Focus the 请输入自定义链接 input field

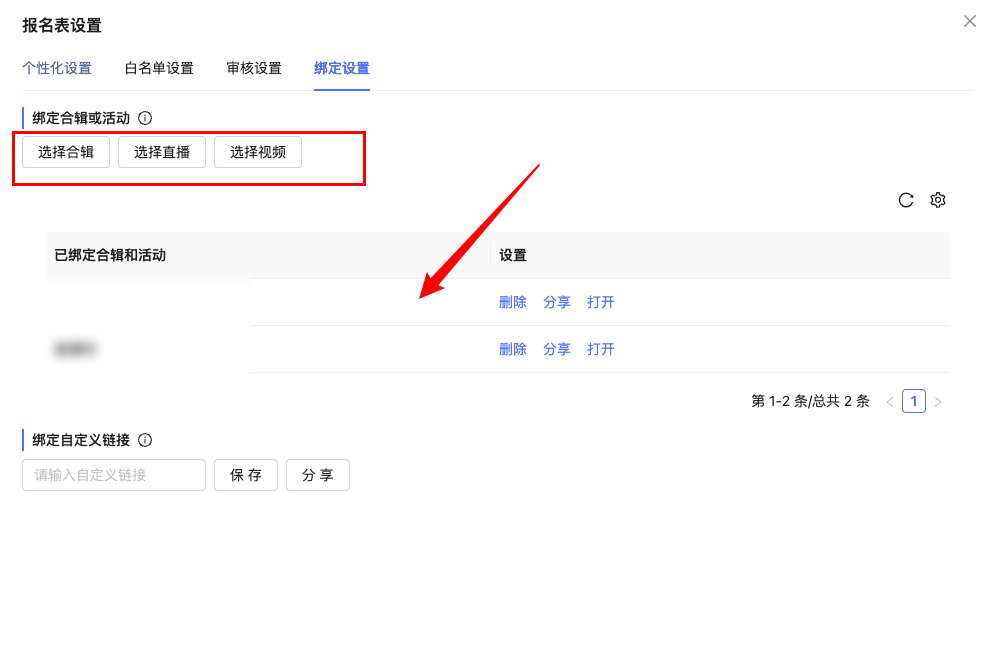(x=114, y=475)
